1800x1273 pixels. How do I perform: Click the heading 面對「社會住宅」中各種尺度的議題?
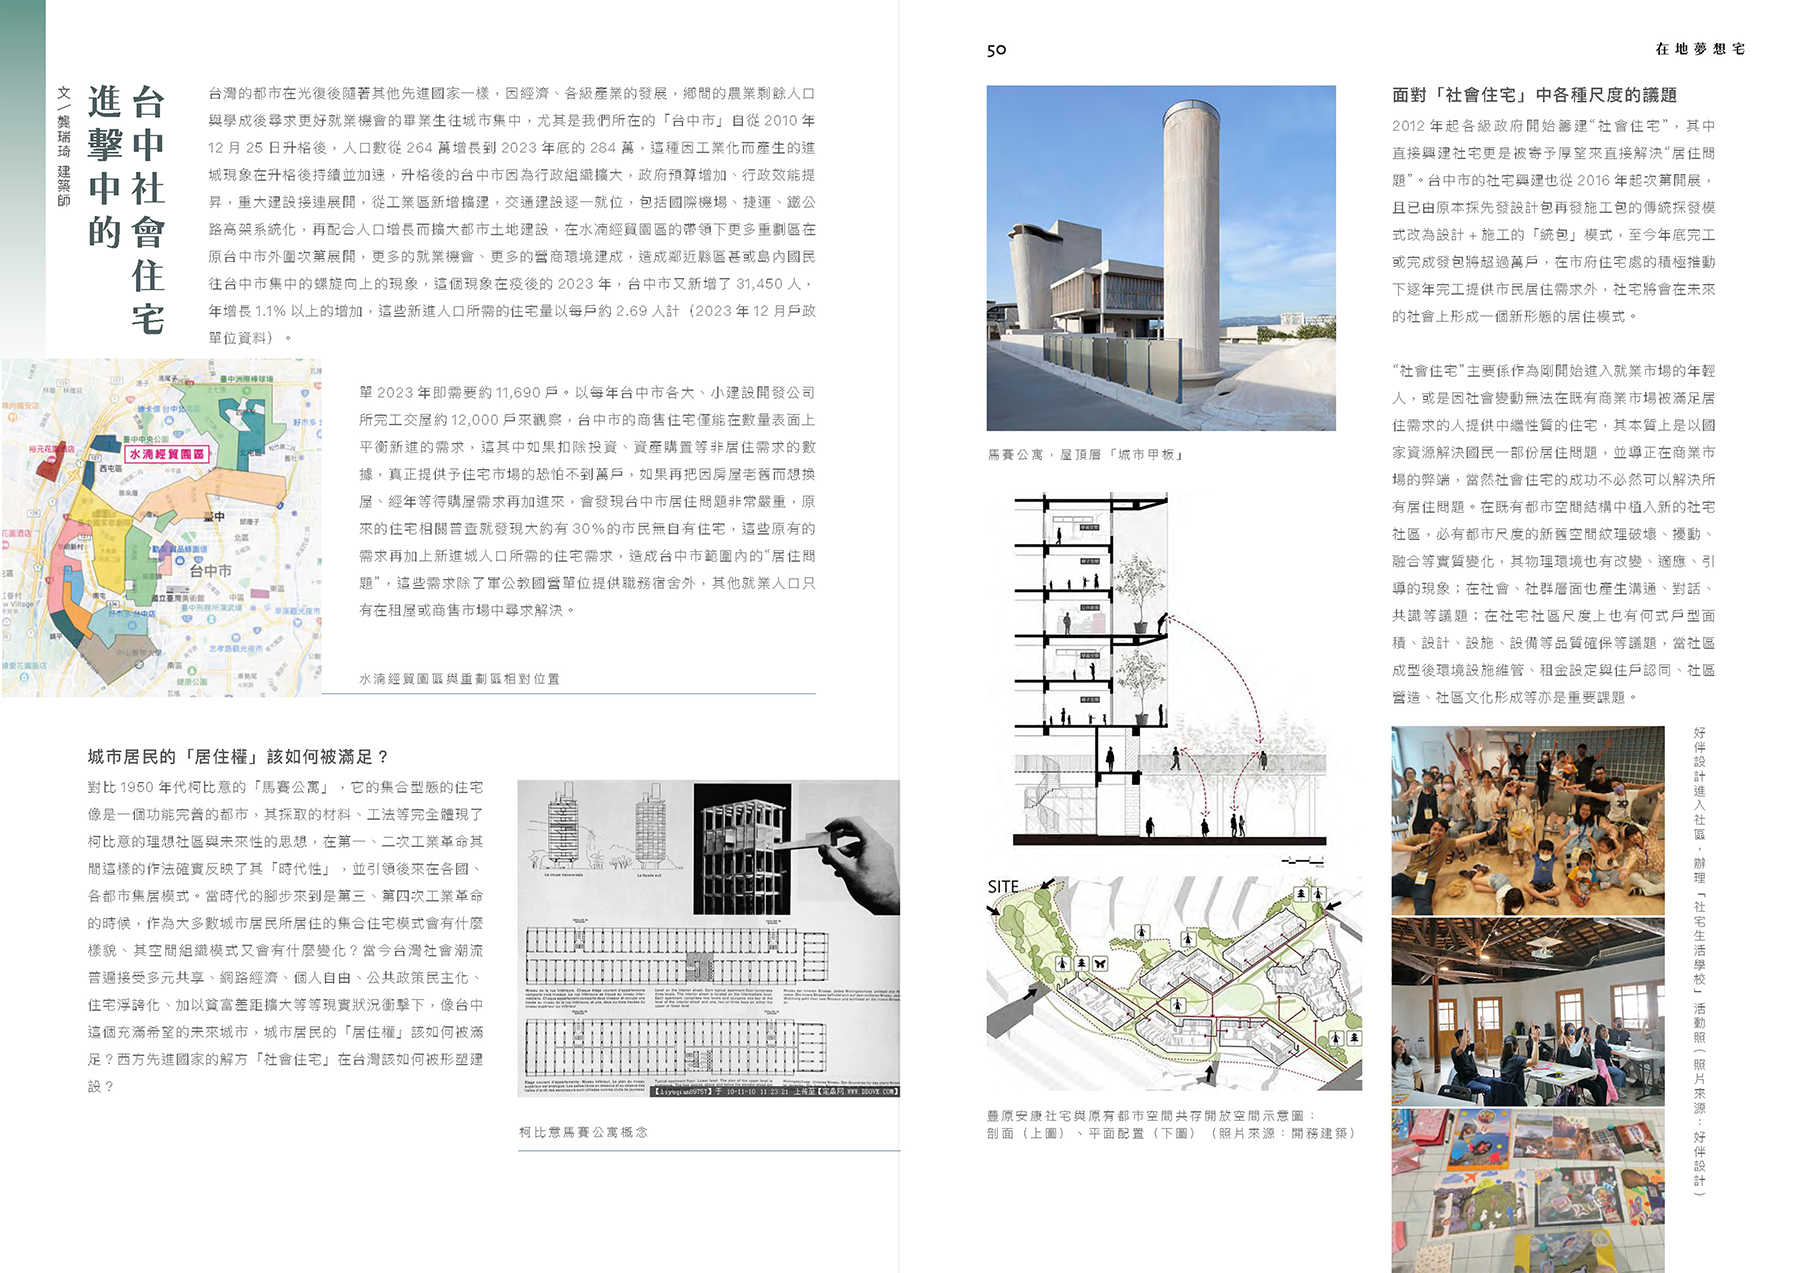[x=1534, y=95]
